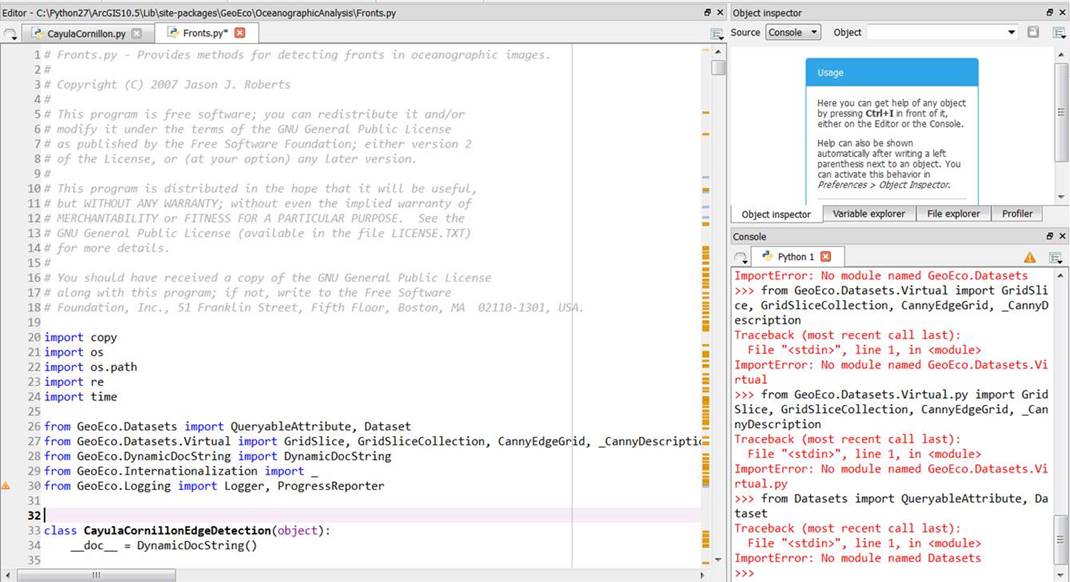This screenshot has width=1070, height=582.
Task: Click the editor horizontal scroll-right arrow
Action: [x=702, y=575]
